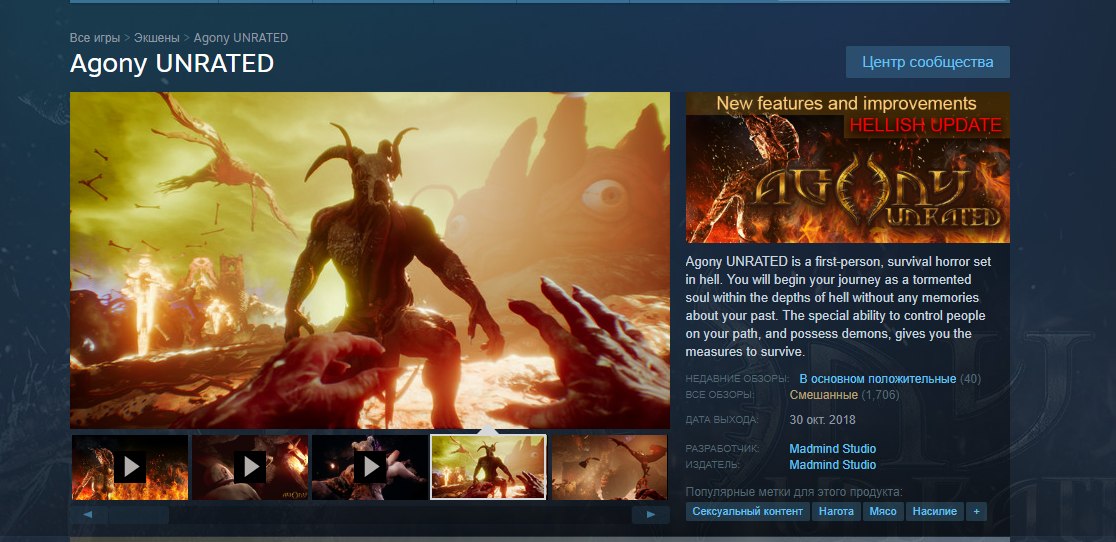The width and height of the screenshot is (1116, 542).
Task: Click the release date '30 окт. 2018'
Action: pyautogui.click(x=822, y=420)
